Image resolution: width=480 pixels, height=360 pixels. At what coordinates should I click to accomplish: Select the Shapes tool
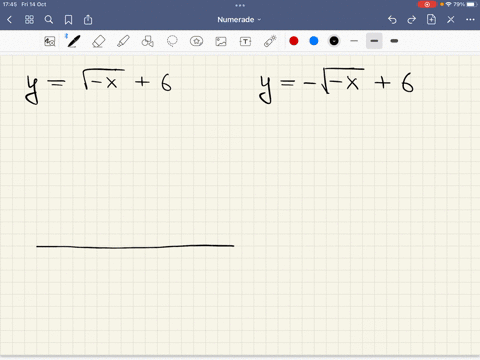(147, 41)
